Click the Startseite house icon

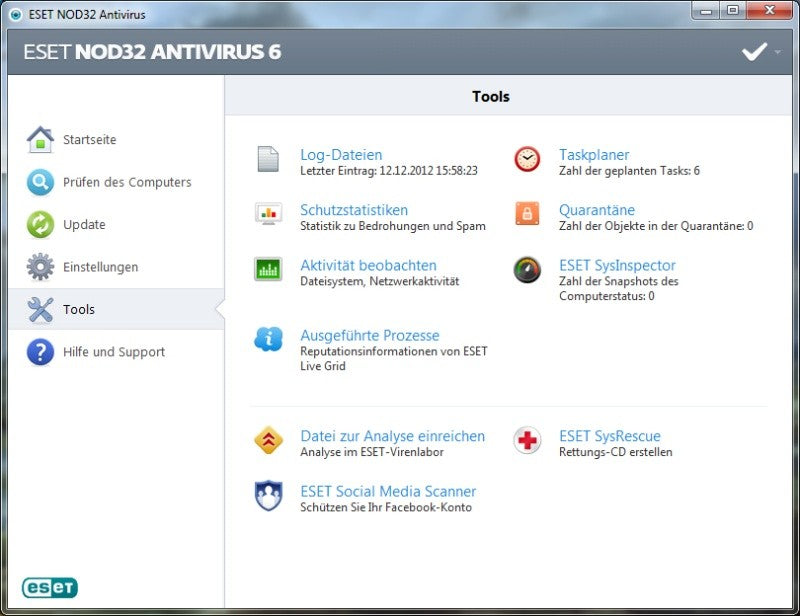40,139
